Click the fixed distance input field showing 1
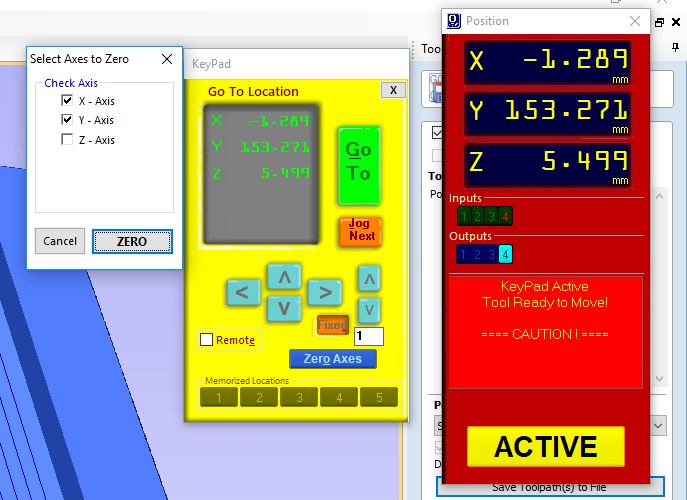 [368, 336]
